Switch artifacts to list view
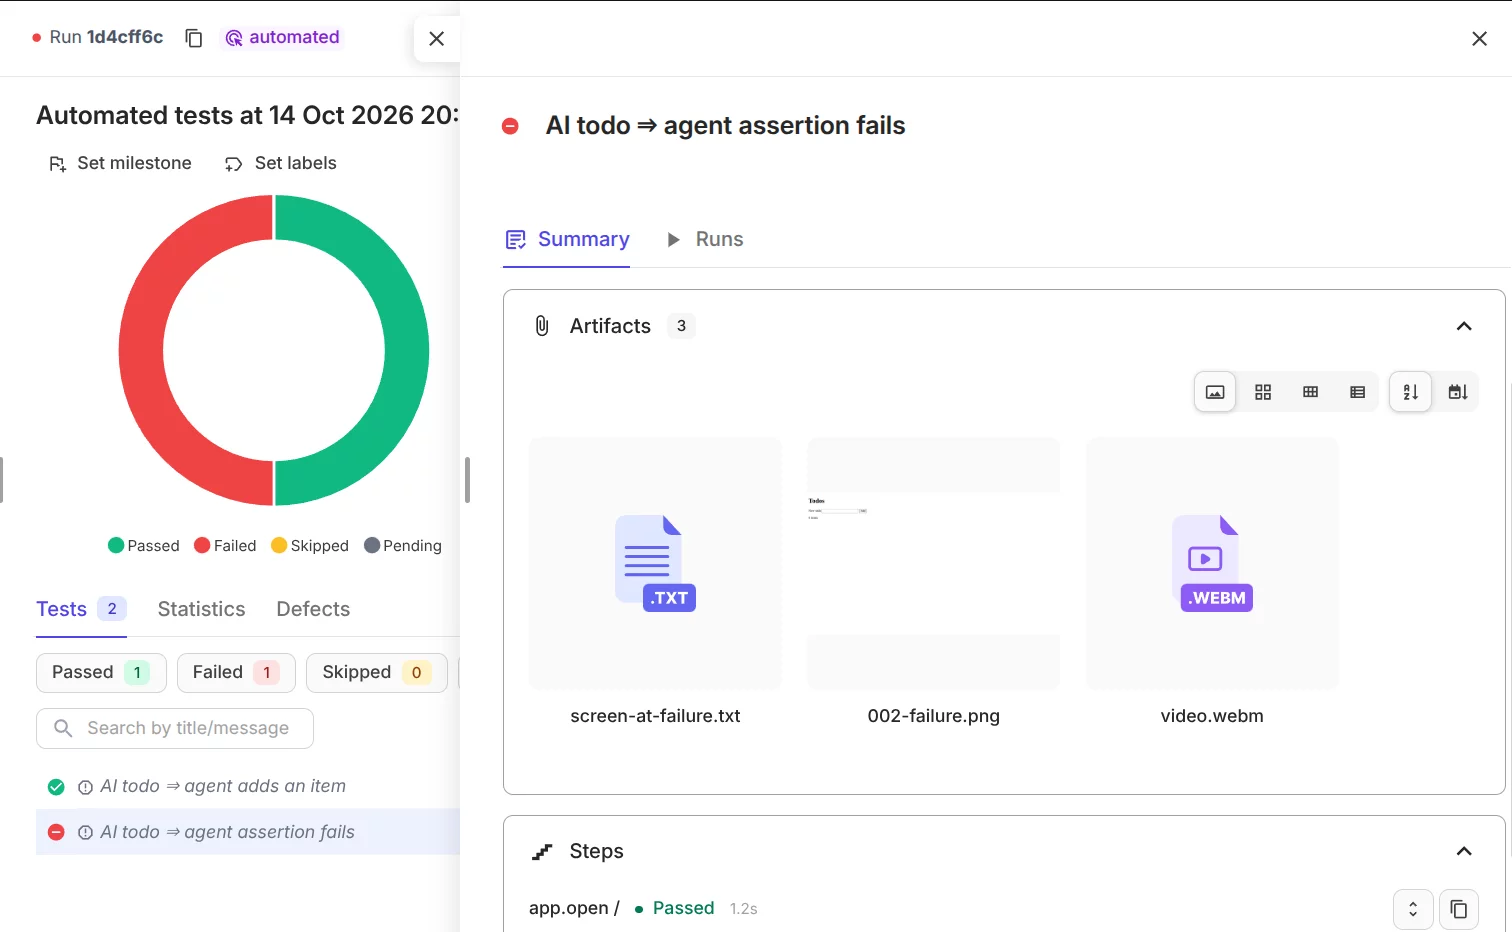Viewport: 1512px width, 932px height. [1357, 392]
